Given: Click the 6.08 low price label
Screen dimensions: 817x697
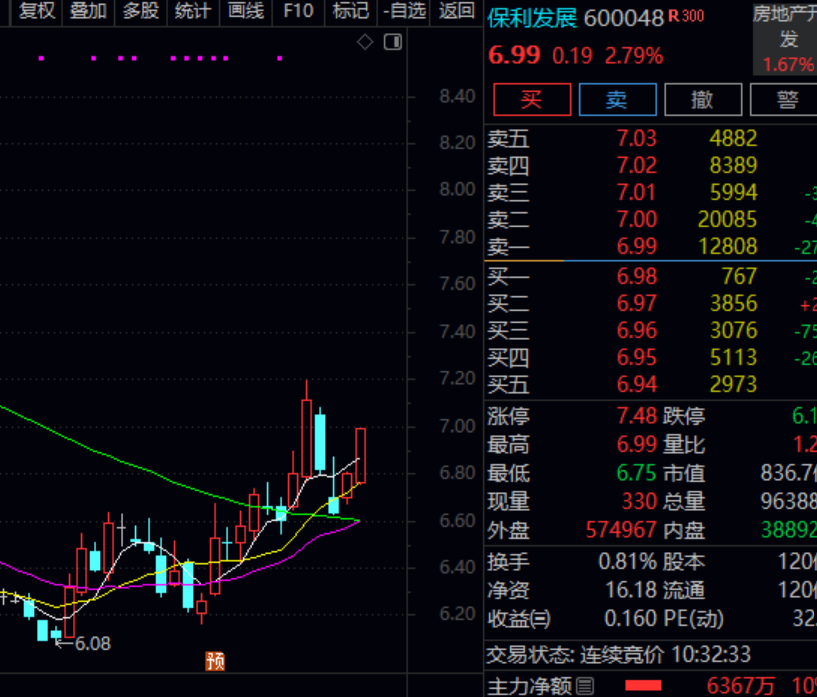Looking at the screenshot, I should pyautogui.click(x=93, y=644).
